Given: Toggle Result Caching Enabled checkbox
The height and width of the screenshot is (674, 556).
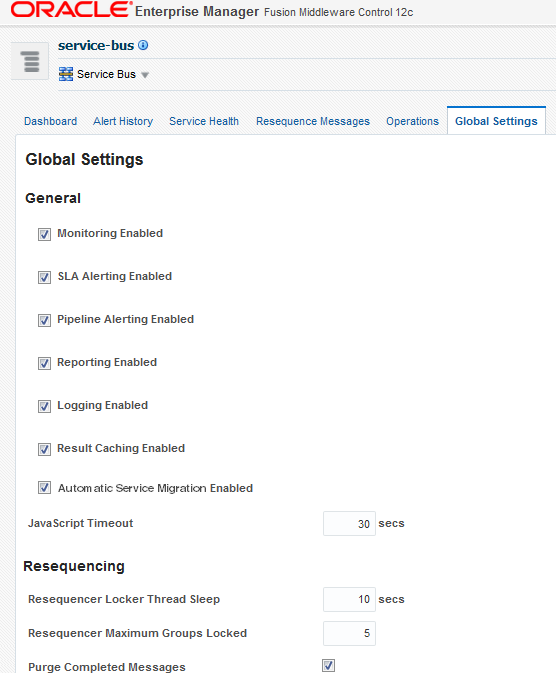Looking at the screenshot, I should coord(44,449).
